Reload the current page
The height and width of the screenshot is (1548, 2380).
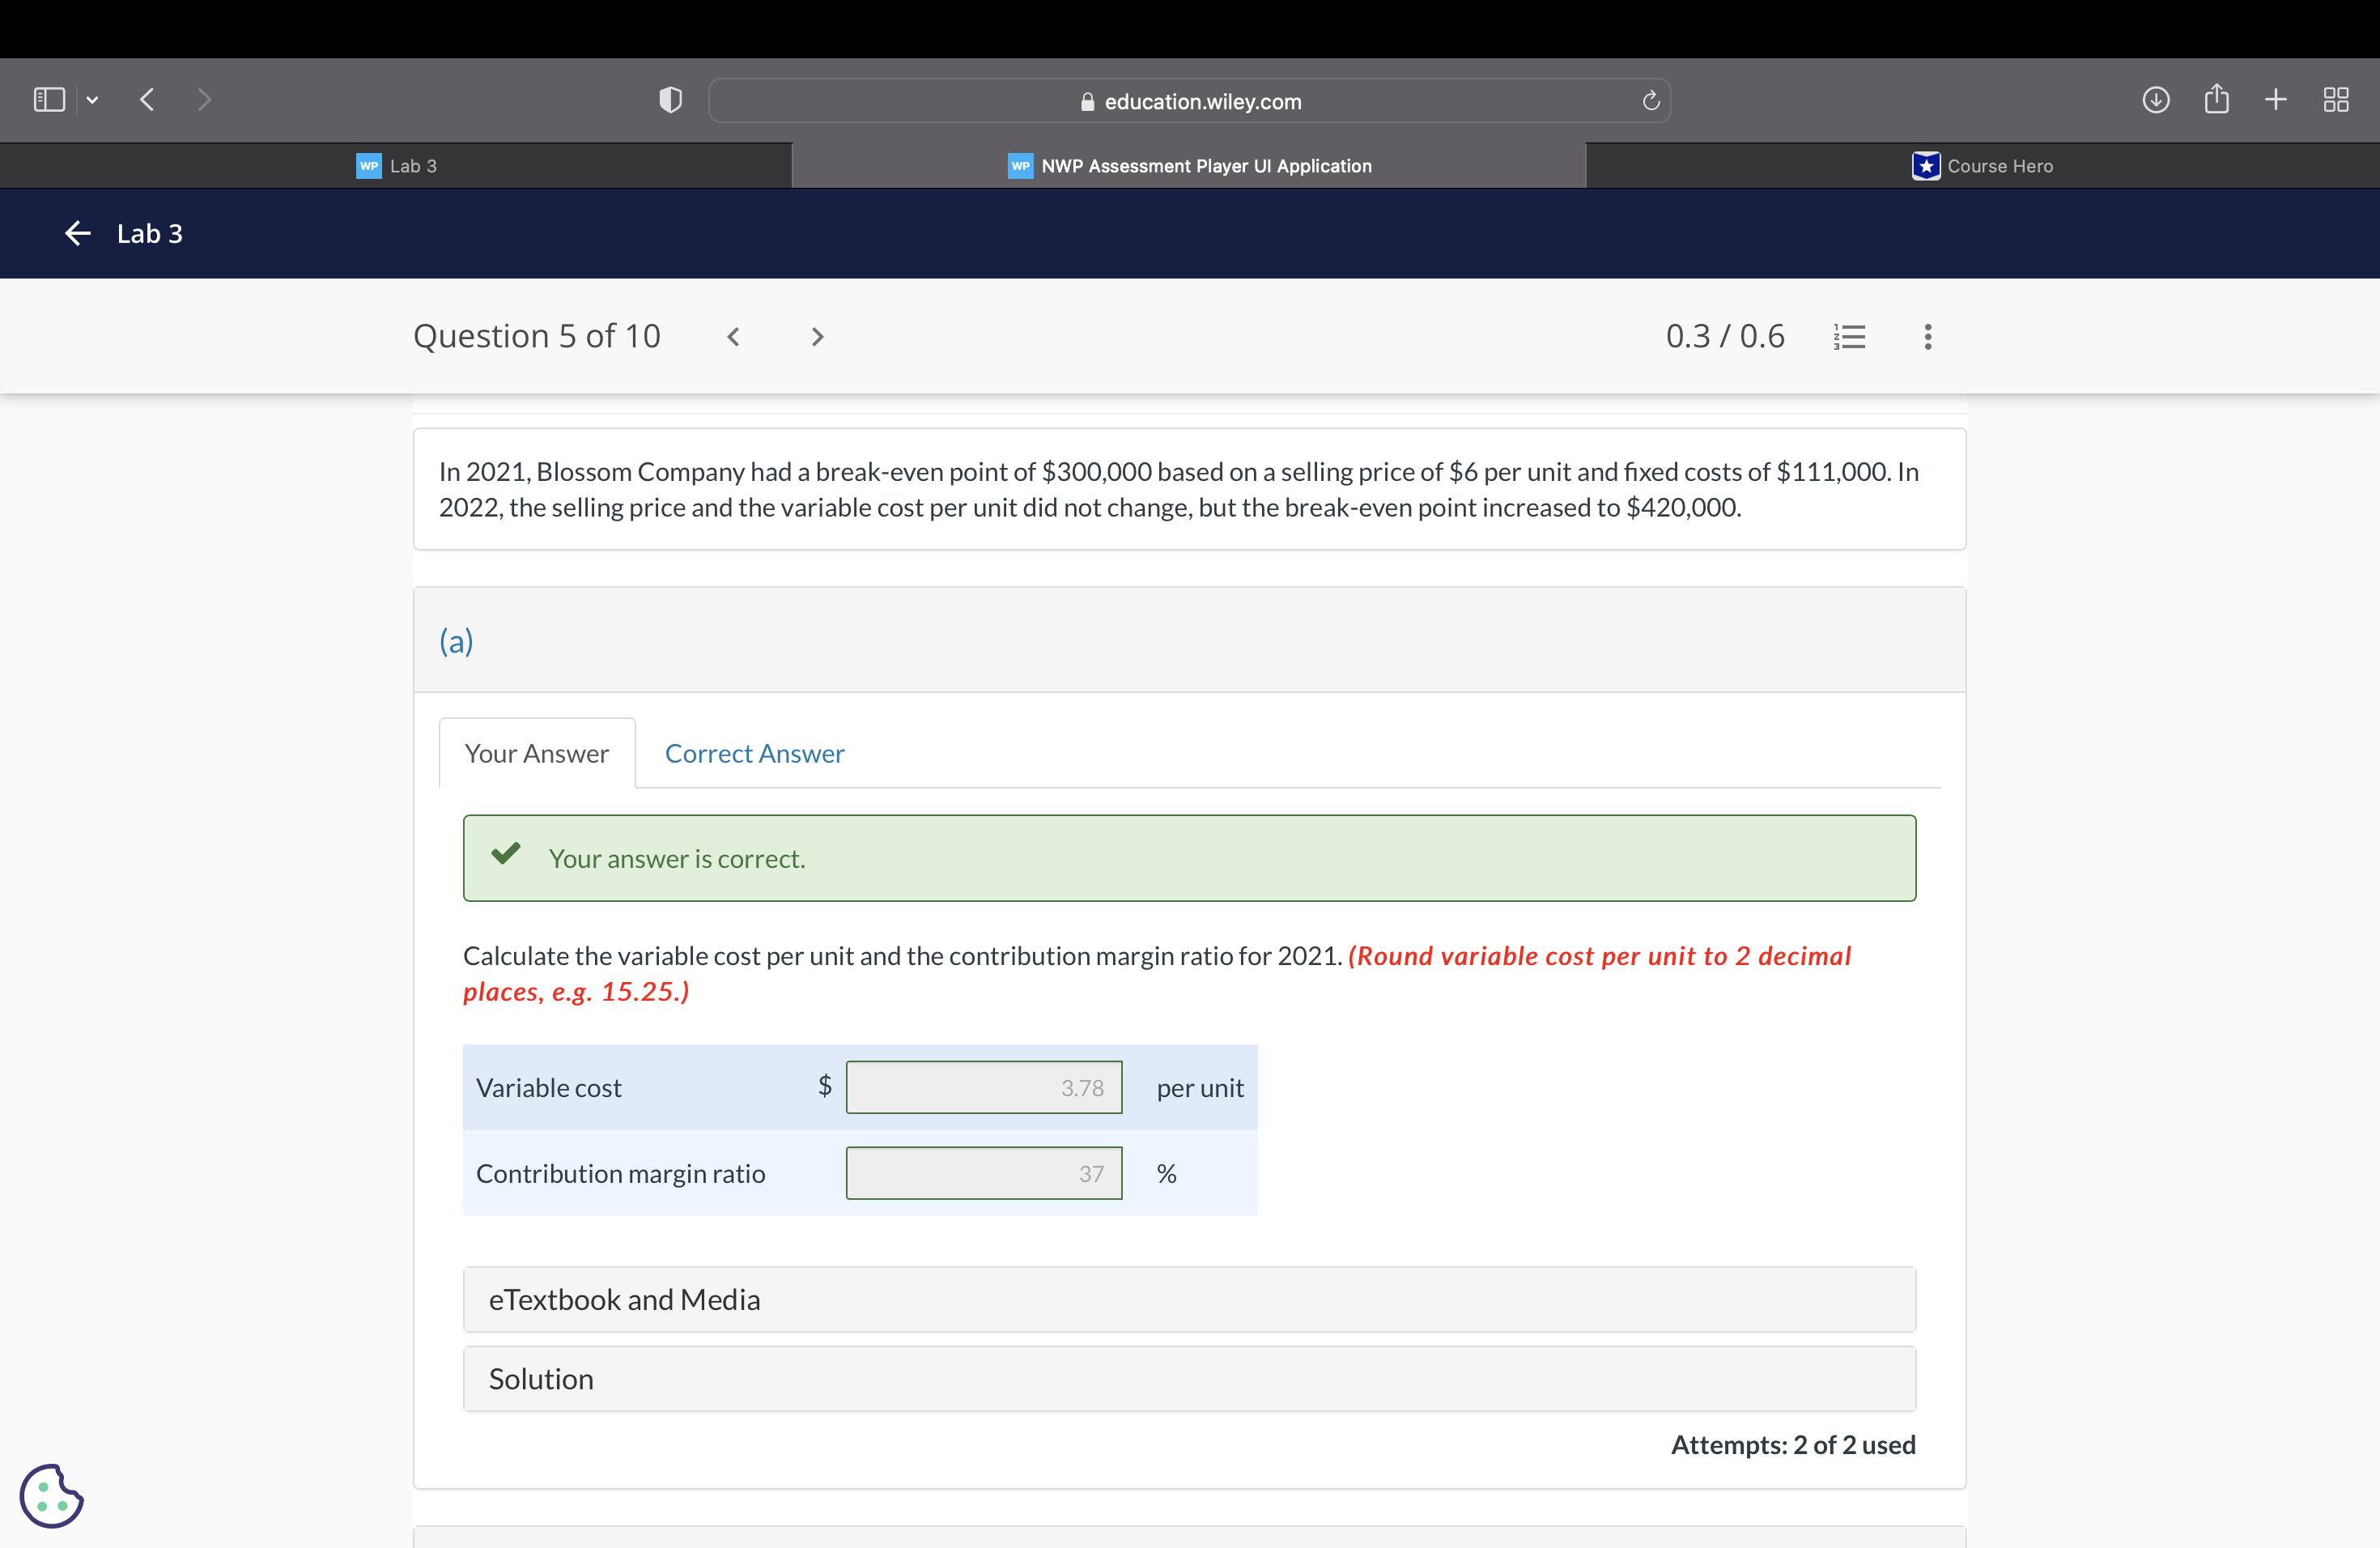pyautogui.click(x=1649, y=100)
